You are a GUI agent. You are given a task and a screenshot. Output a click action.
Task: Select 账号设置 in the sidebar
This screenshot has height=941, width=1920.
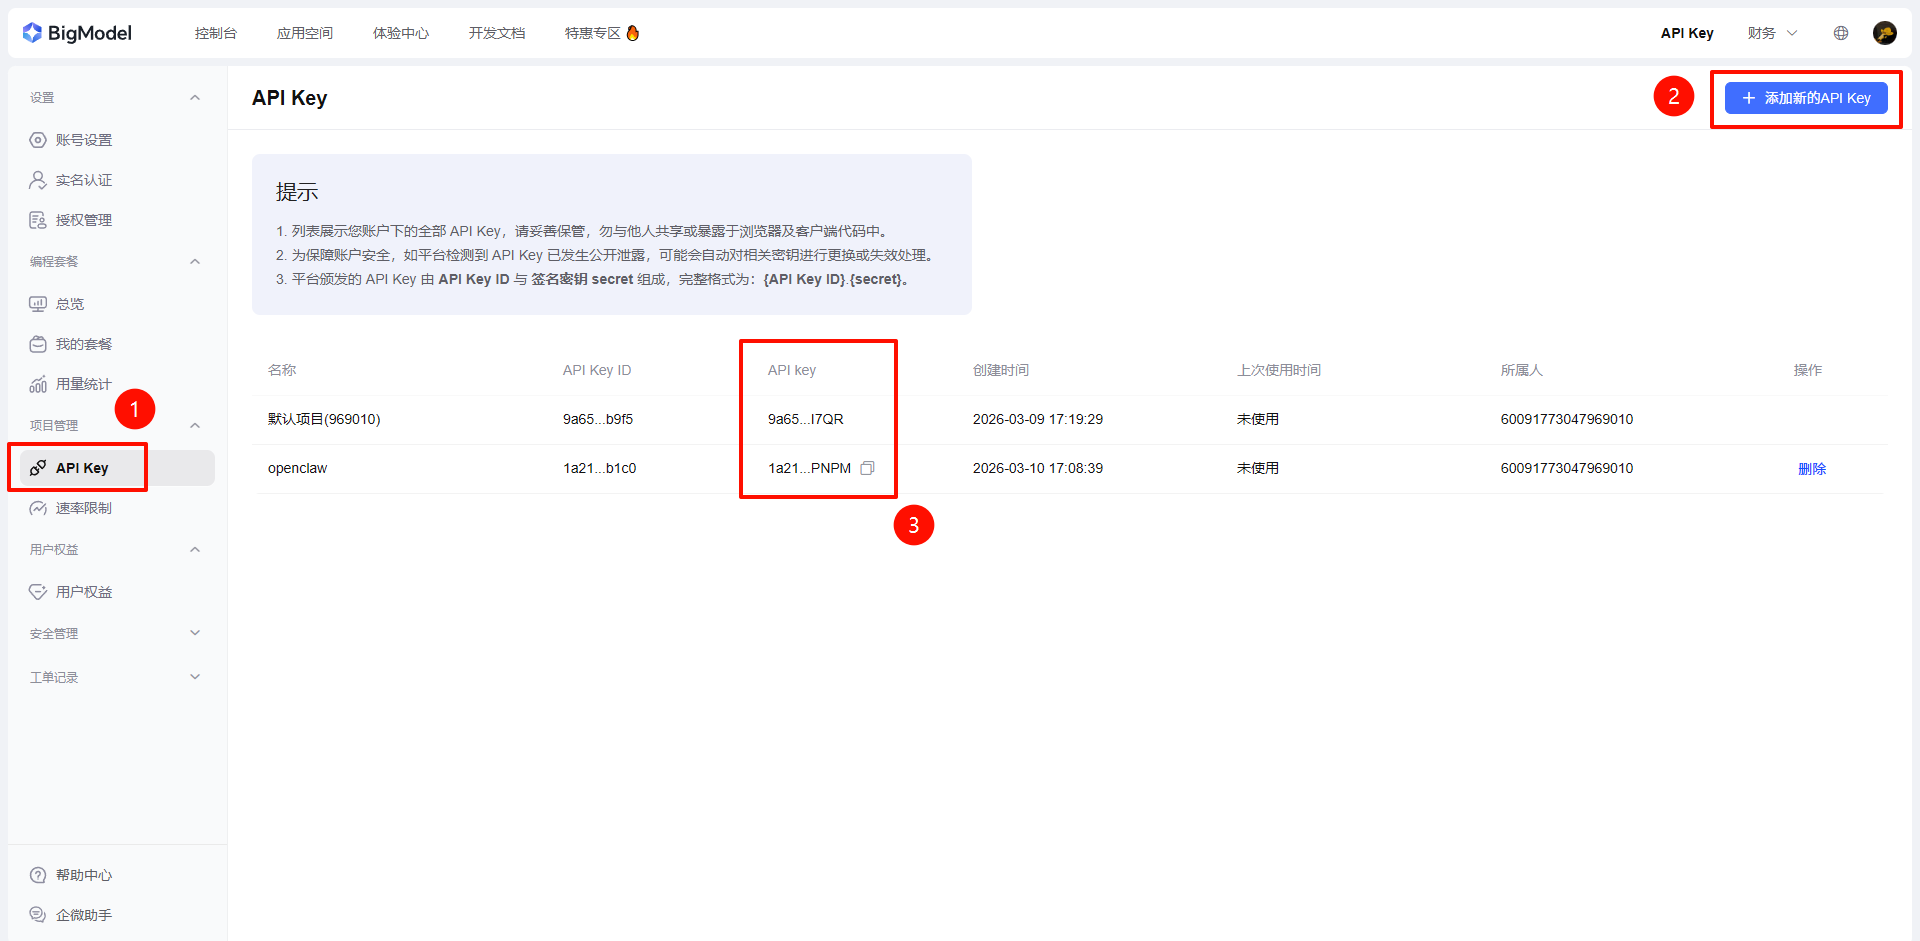click(x=85, y=140)
